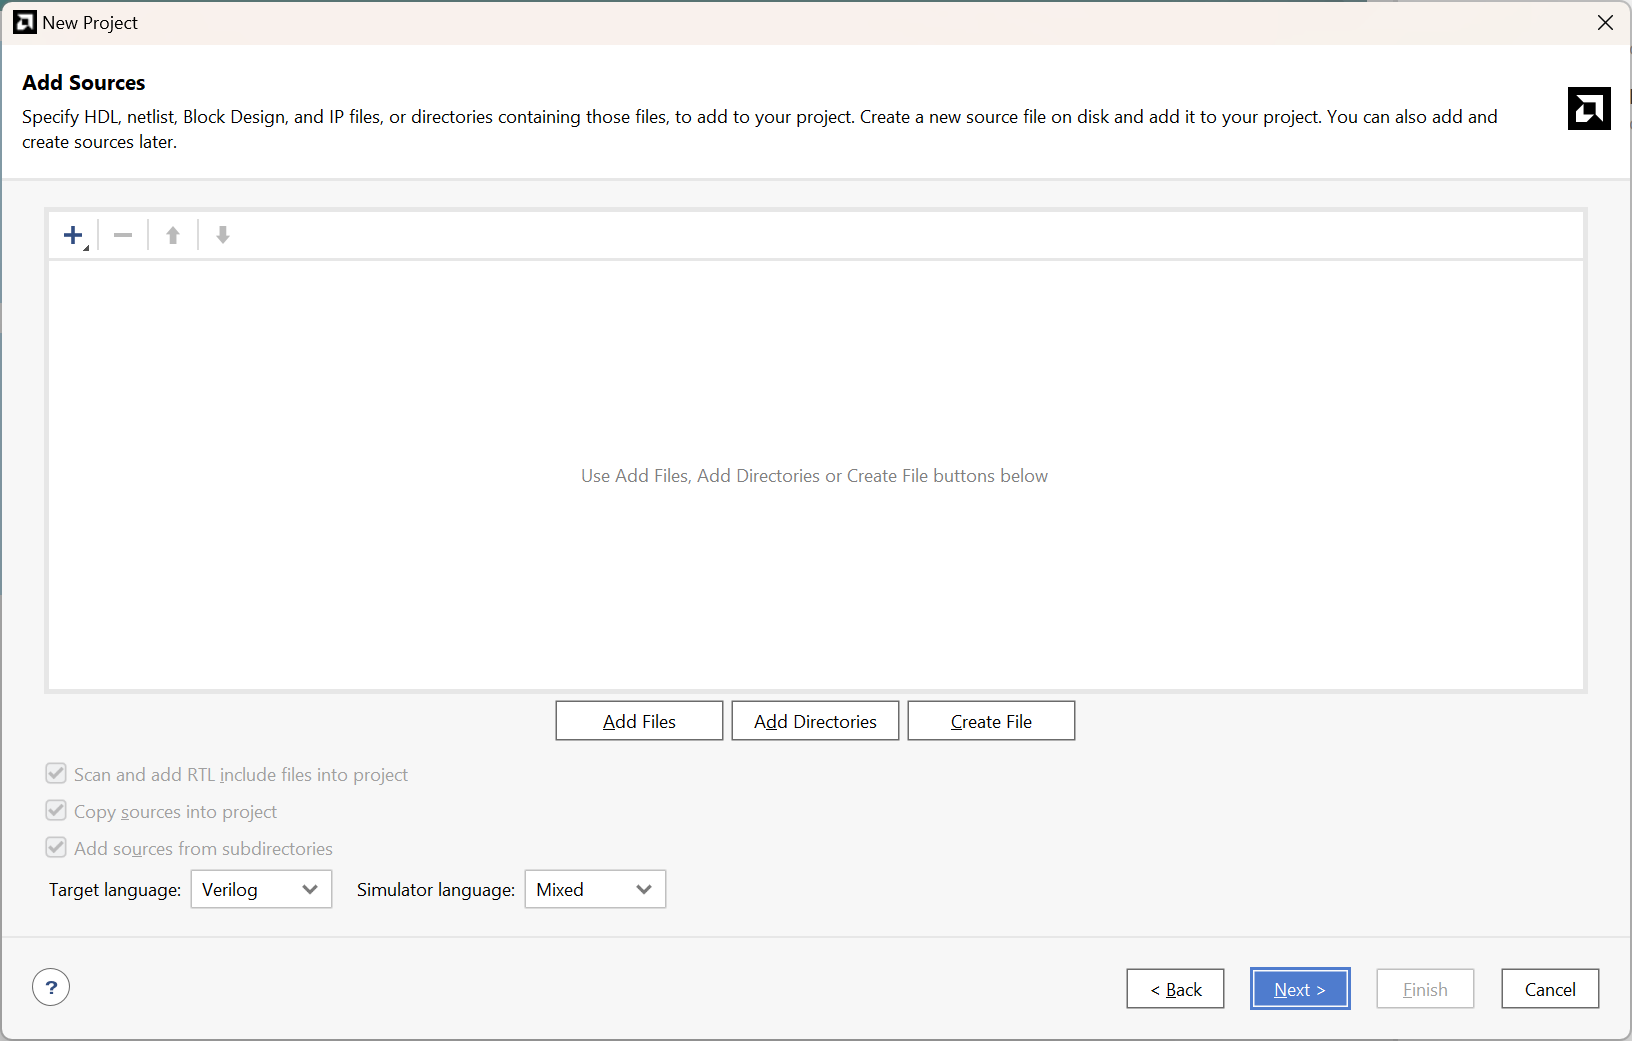This screenshot has width=1632, height=1041.
Task: Open the help question mark icon
Action: (x=51, y=988)
